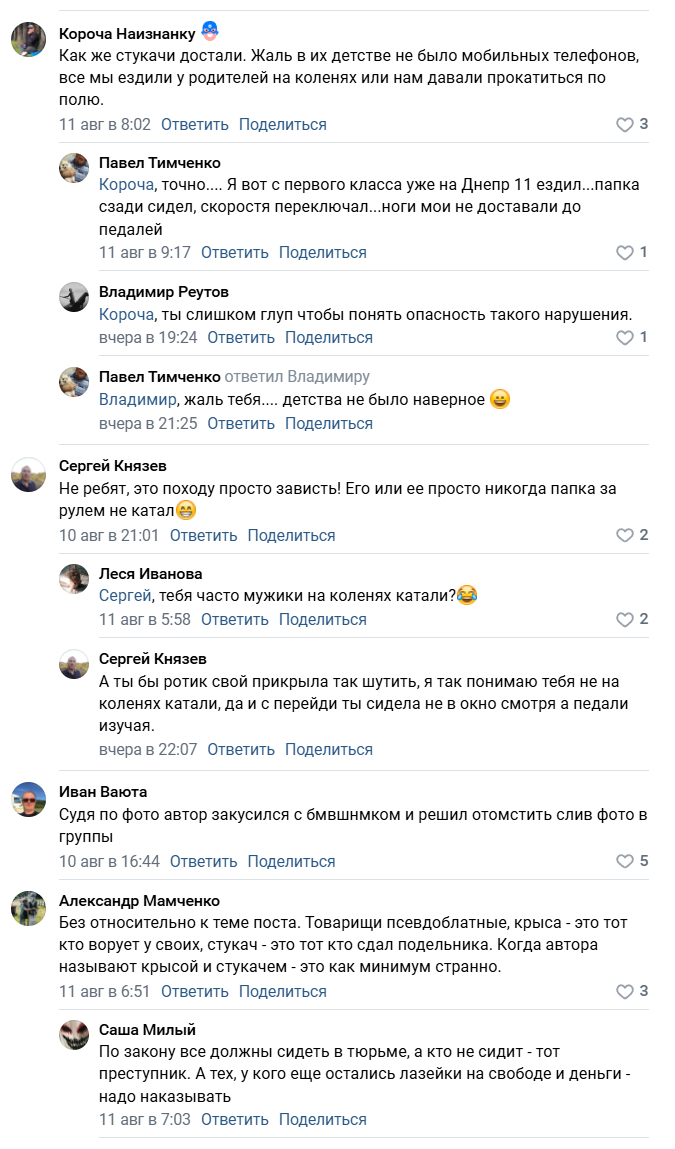Like Павел Тимченко's Днепр 11 comment
Viewport: 675px width, 1149px height.
625,253
